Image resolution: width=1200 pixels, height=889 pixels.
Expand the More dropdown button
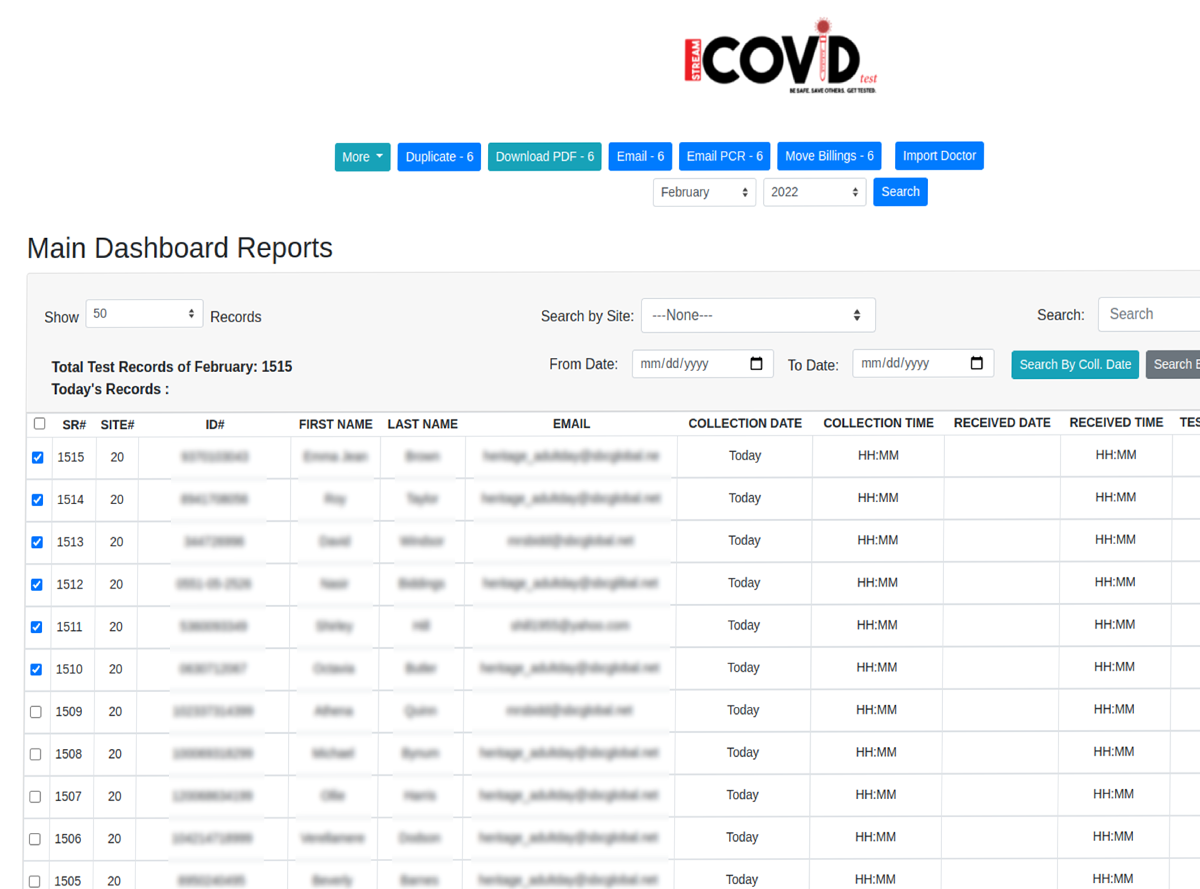tap(362, 157)
